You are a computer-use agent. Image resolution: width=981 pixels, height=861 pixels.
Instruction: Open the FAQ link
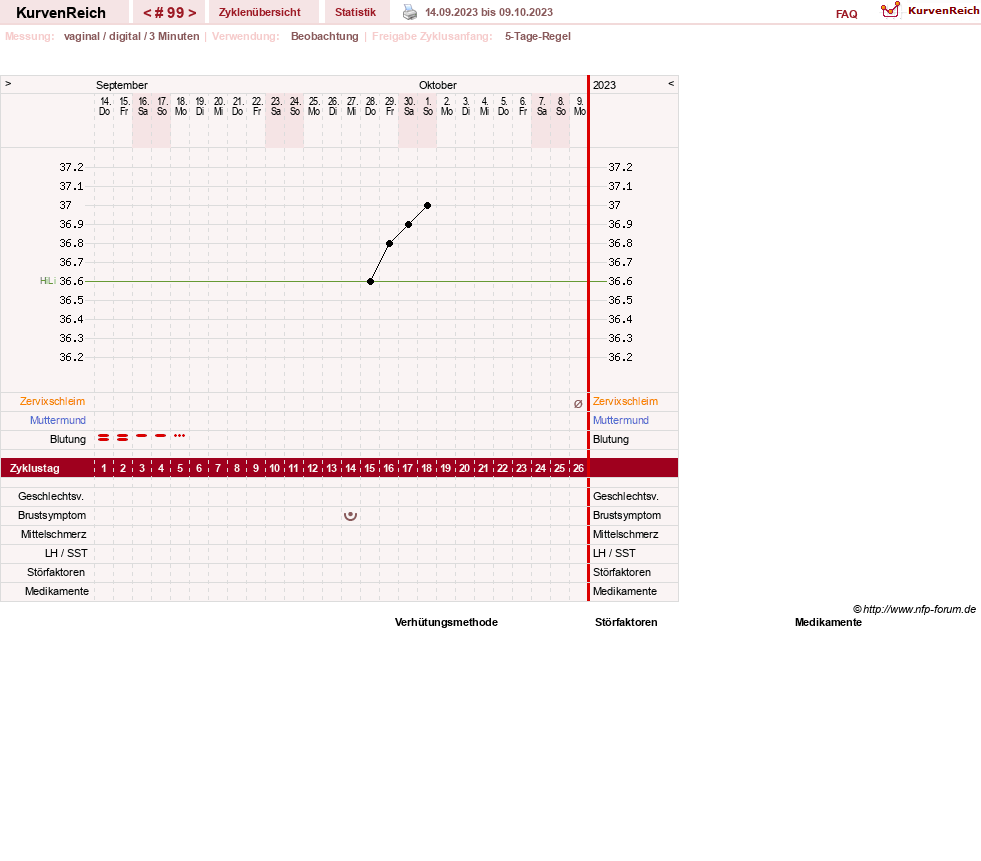click(x=846, y=14)
